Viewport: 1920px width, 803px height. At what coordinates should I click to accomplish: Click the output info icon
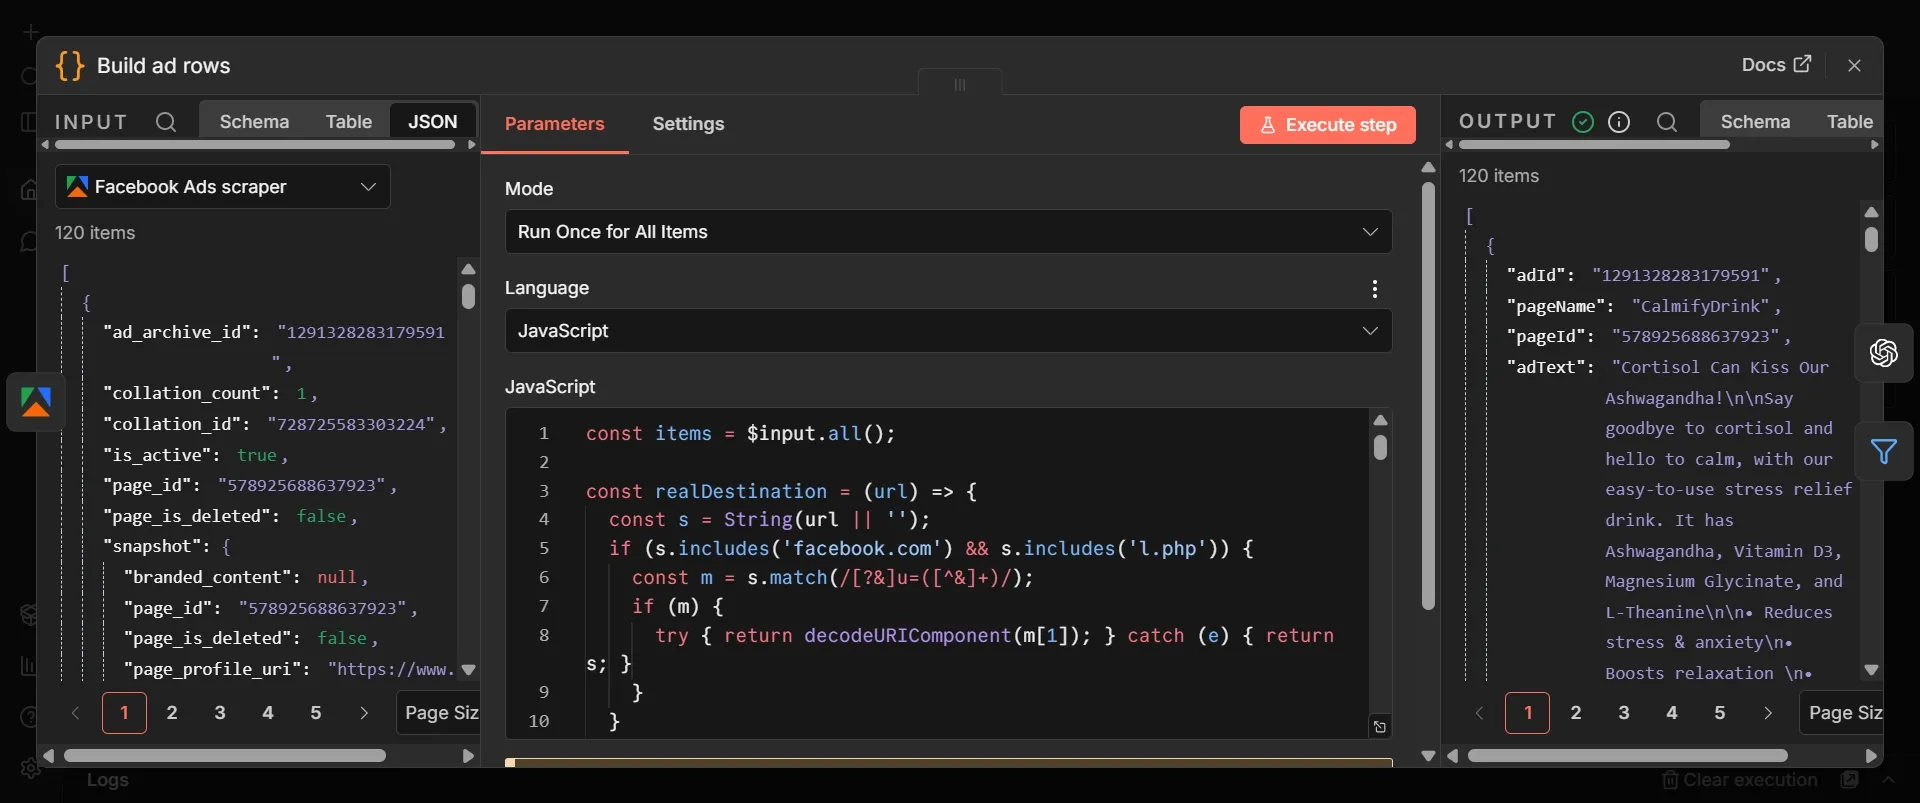click(x=1619, y=122)
